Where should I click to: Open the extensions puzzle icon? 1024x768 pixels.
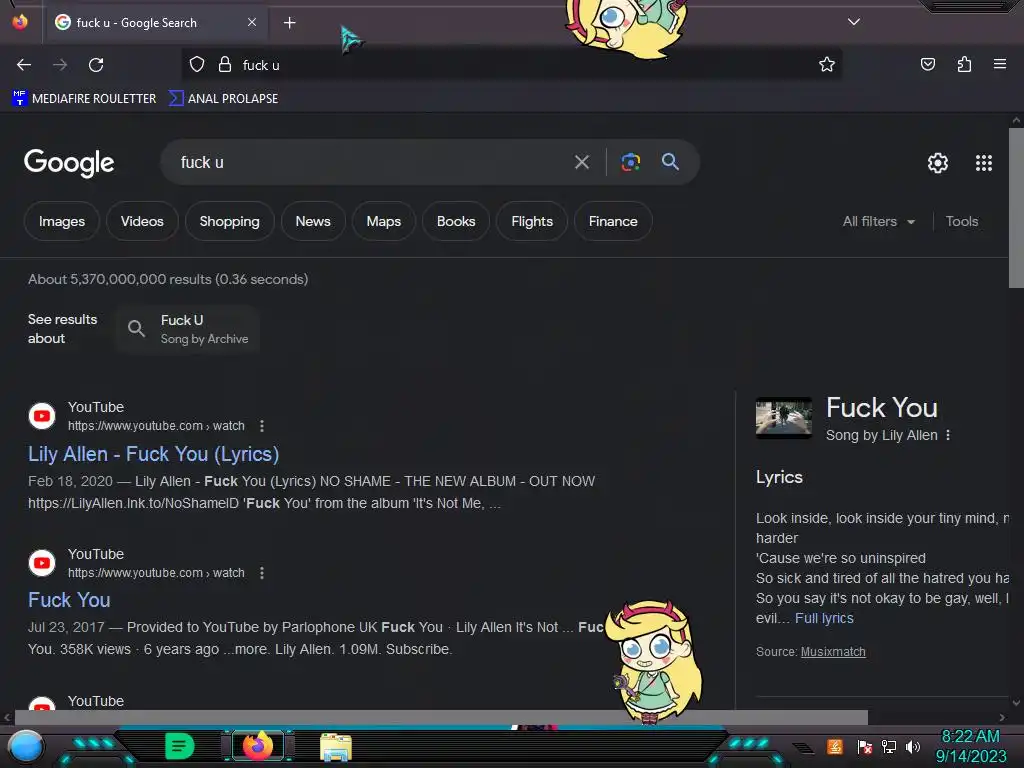pyautogui.click(x=964, y=64)
